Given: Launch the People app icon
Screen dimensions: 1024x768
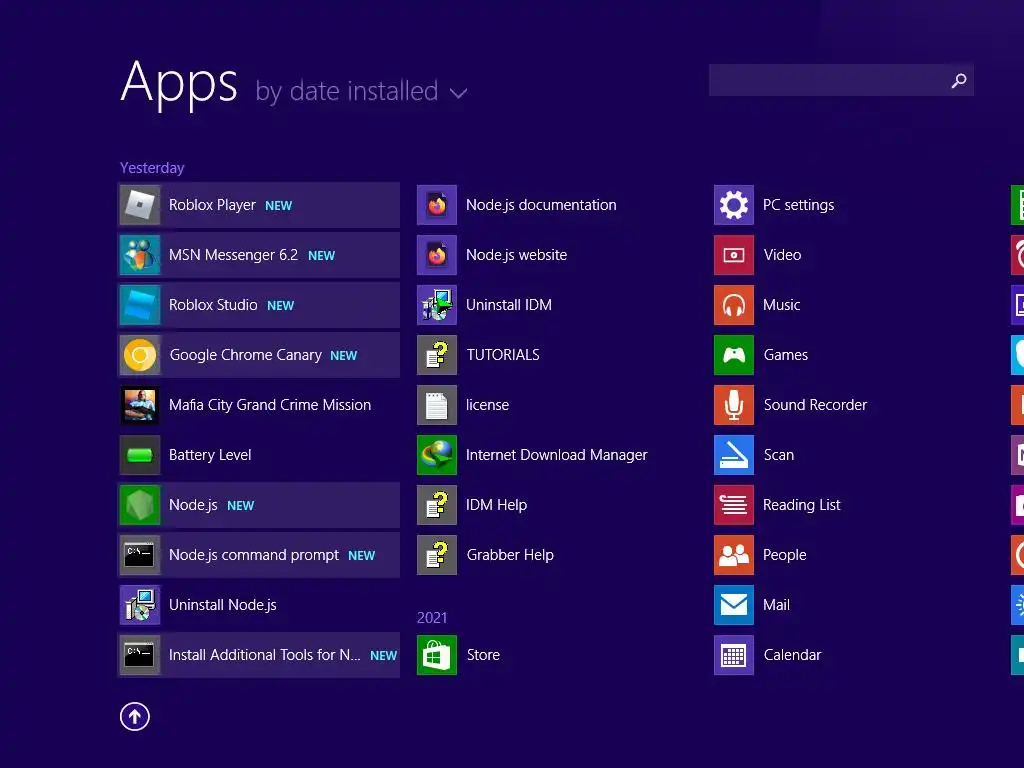Looking at the screenshot, I should point(734,555).
